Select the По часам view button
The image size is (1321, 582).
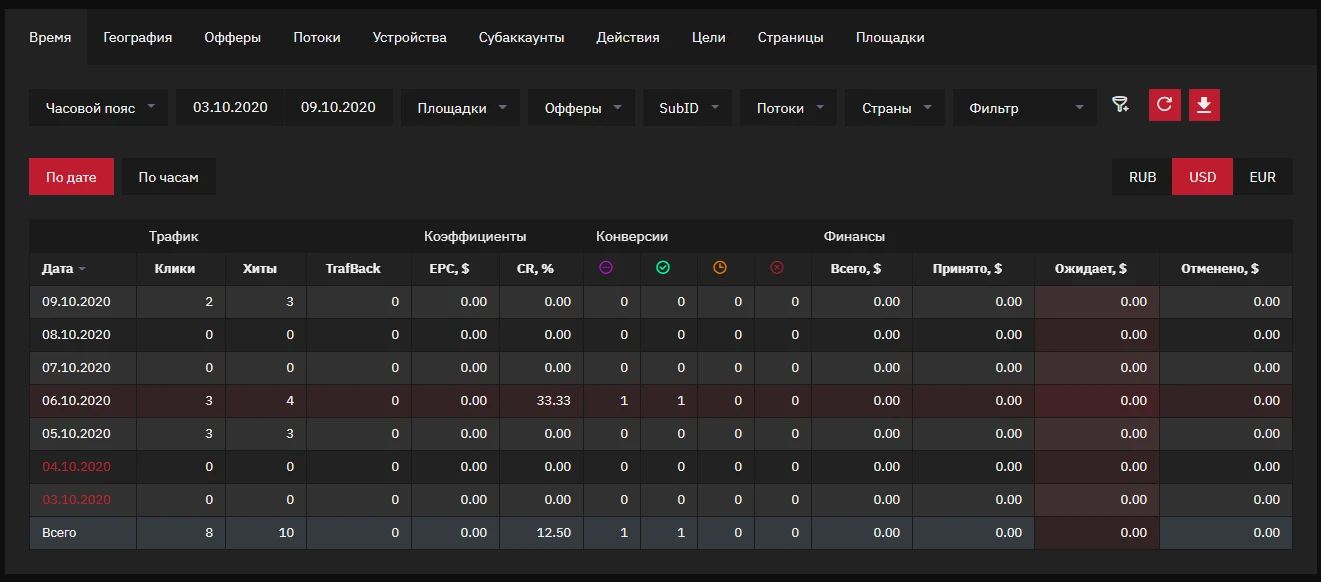[x=168, y=177]
